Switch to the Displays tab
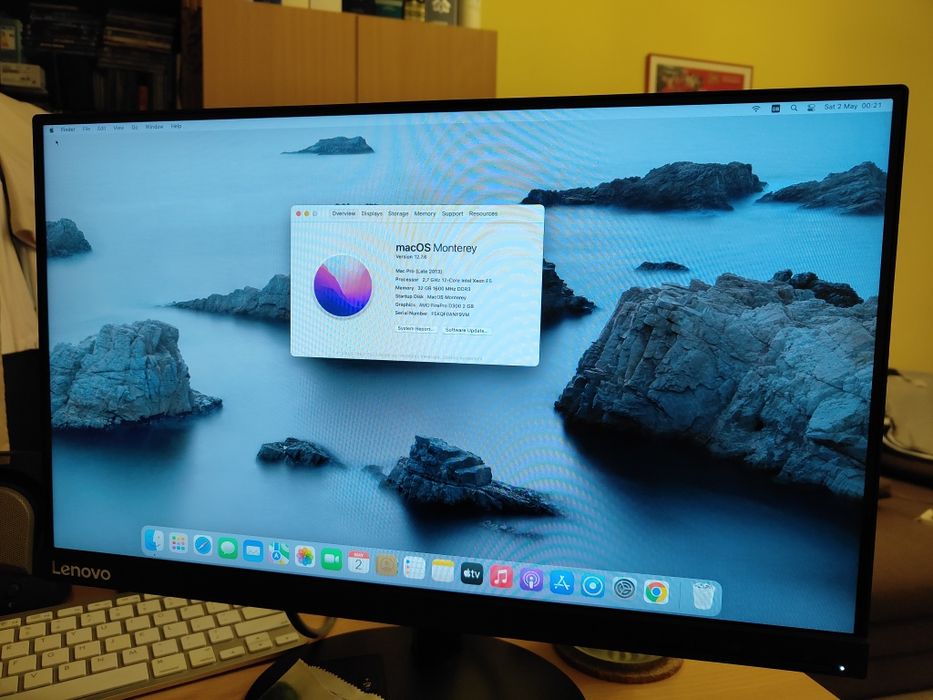Image resolution: width=933 pixels, height=700 pixels. click(x=372, y=213)
